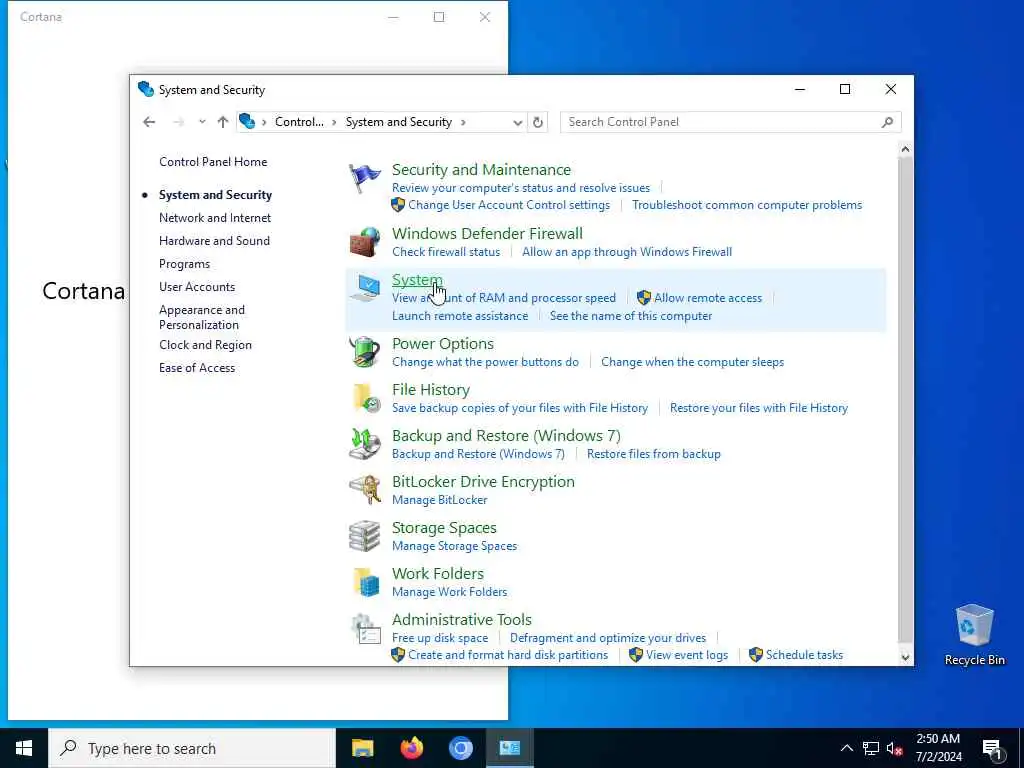
Task: Click Change User Account Control settings
Action: coord(509,205)
